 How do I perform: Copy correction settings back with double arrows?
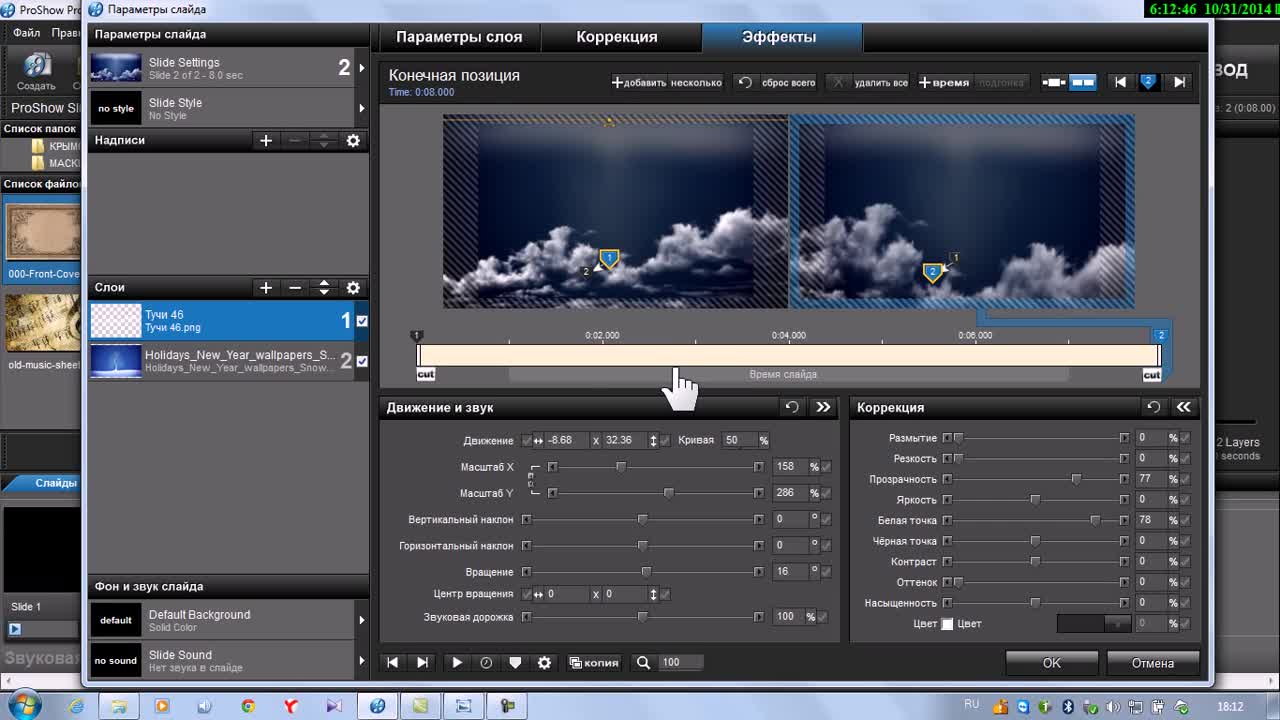[x=1184, y=407]
